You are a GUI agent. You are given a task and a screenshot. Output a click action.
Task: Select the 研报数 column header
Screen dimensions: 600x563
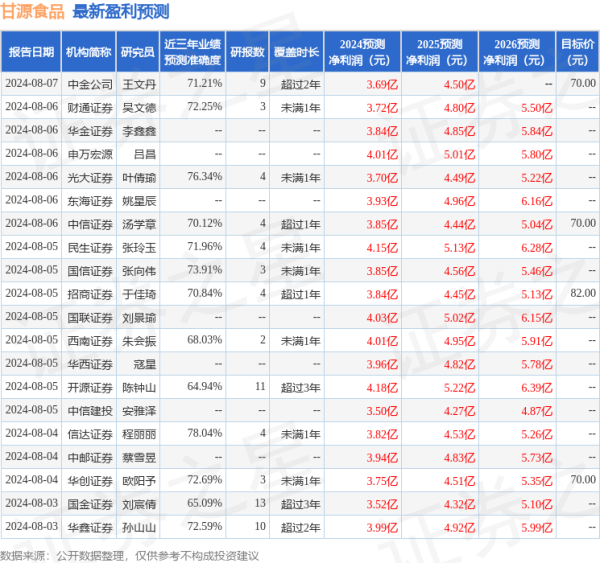coord(248,52)
